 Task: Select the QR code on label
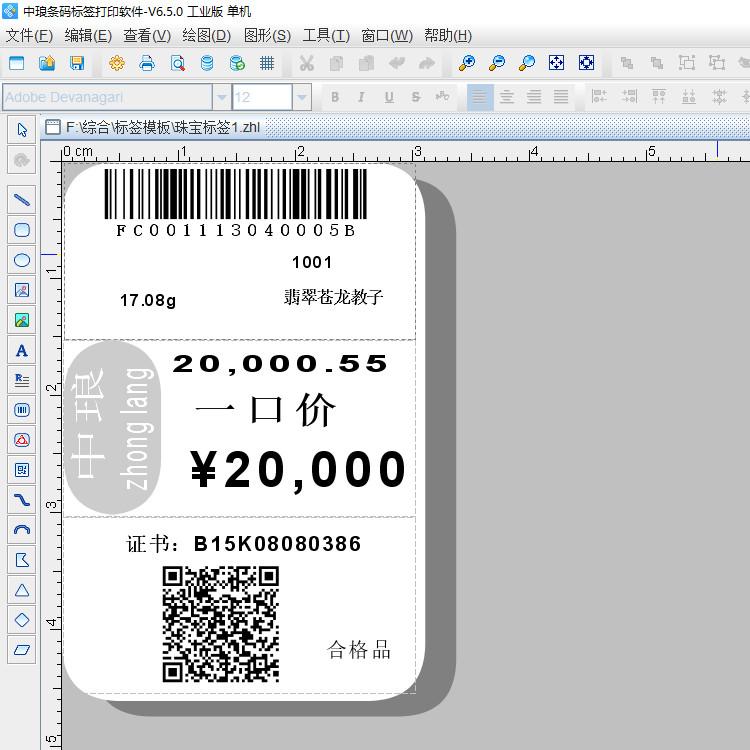(221, 624)
